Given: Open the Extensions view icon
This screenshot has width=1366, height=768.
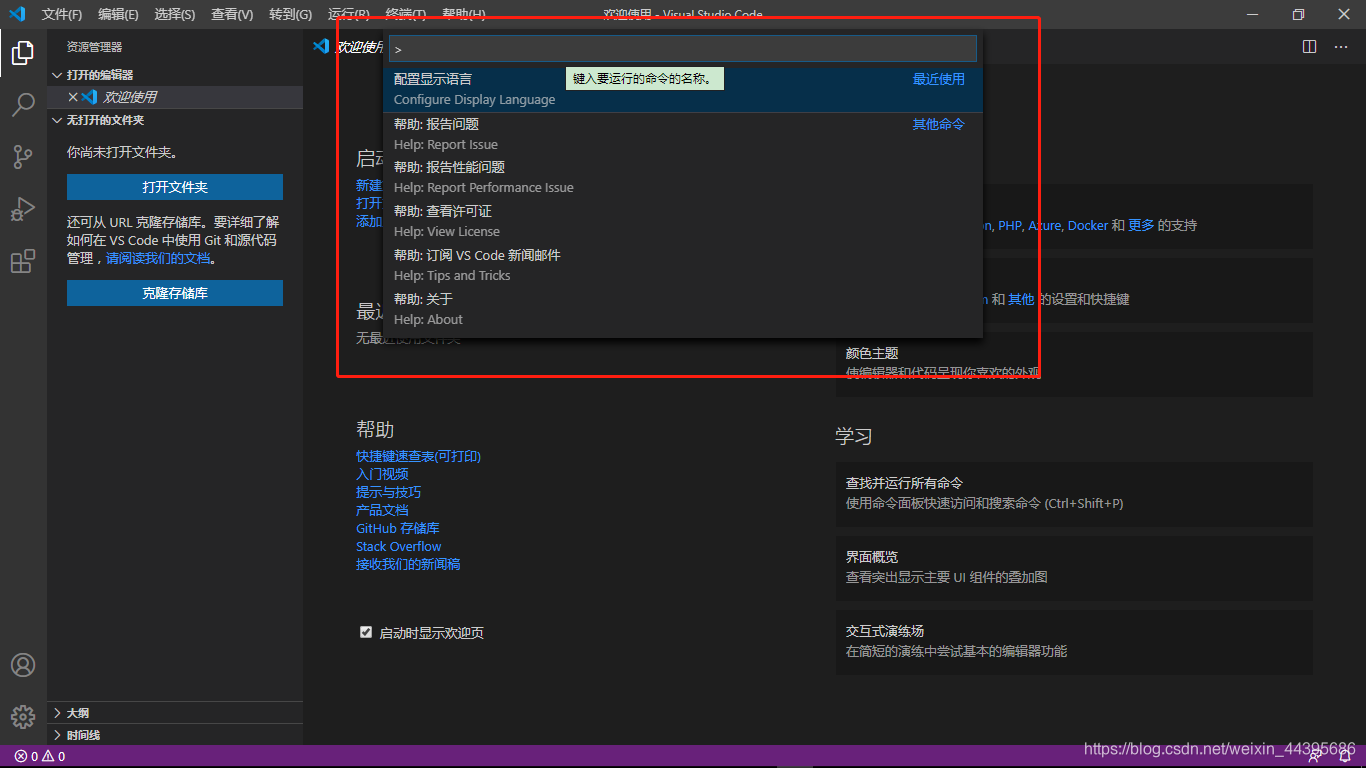Looking at the screenshot, I should pos(23,261).
